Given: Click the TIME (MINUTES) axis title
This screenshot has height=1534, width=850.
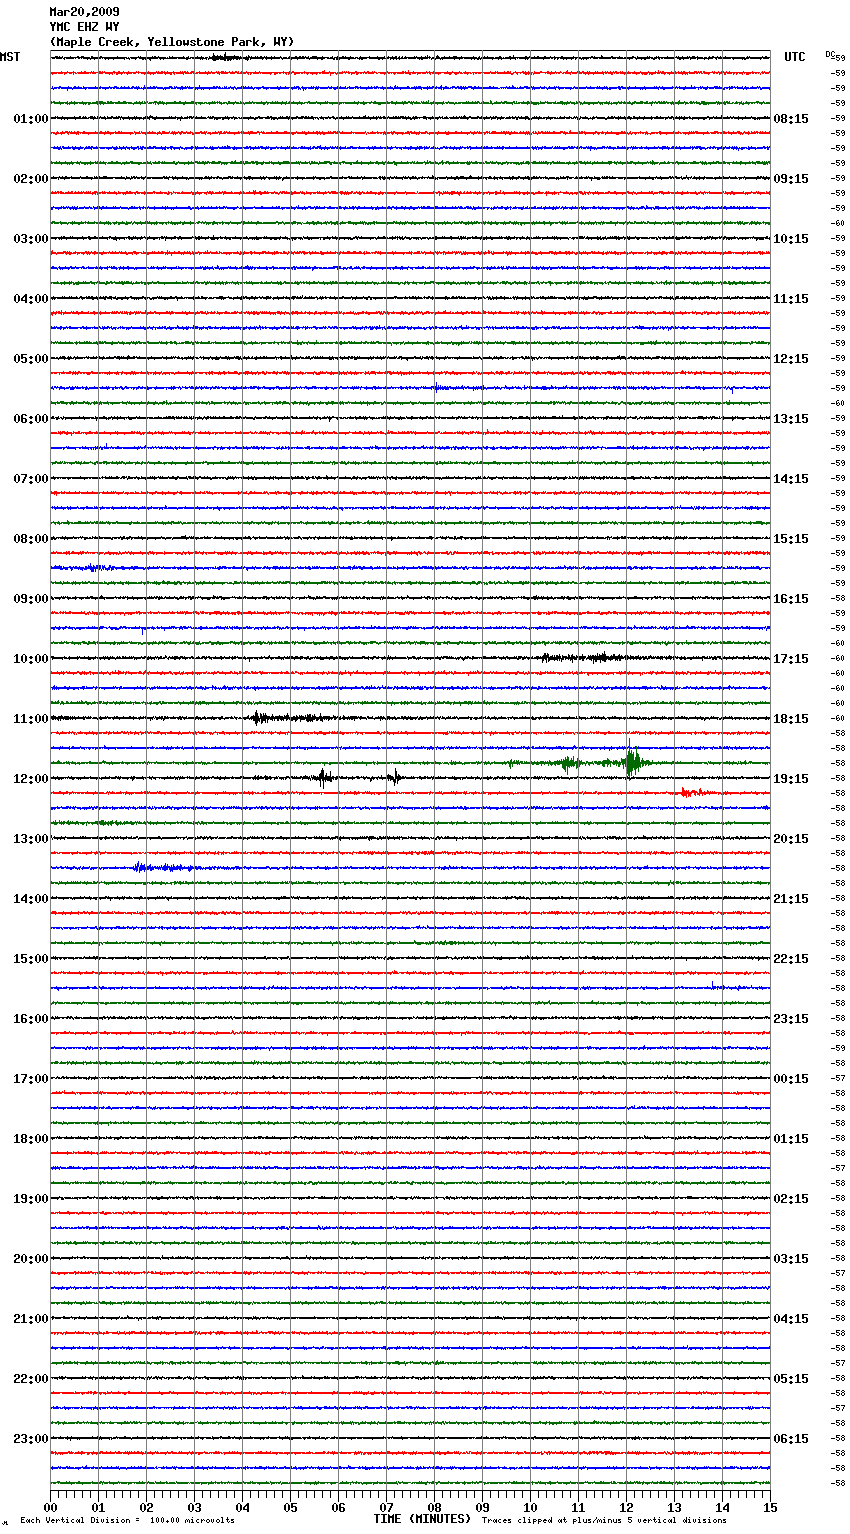Looking at the screenshot, I should (422, 1519).
